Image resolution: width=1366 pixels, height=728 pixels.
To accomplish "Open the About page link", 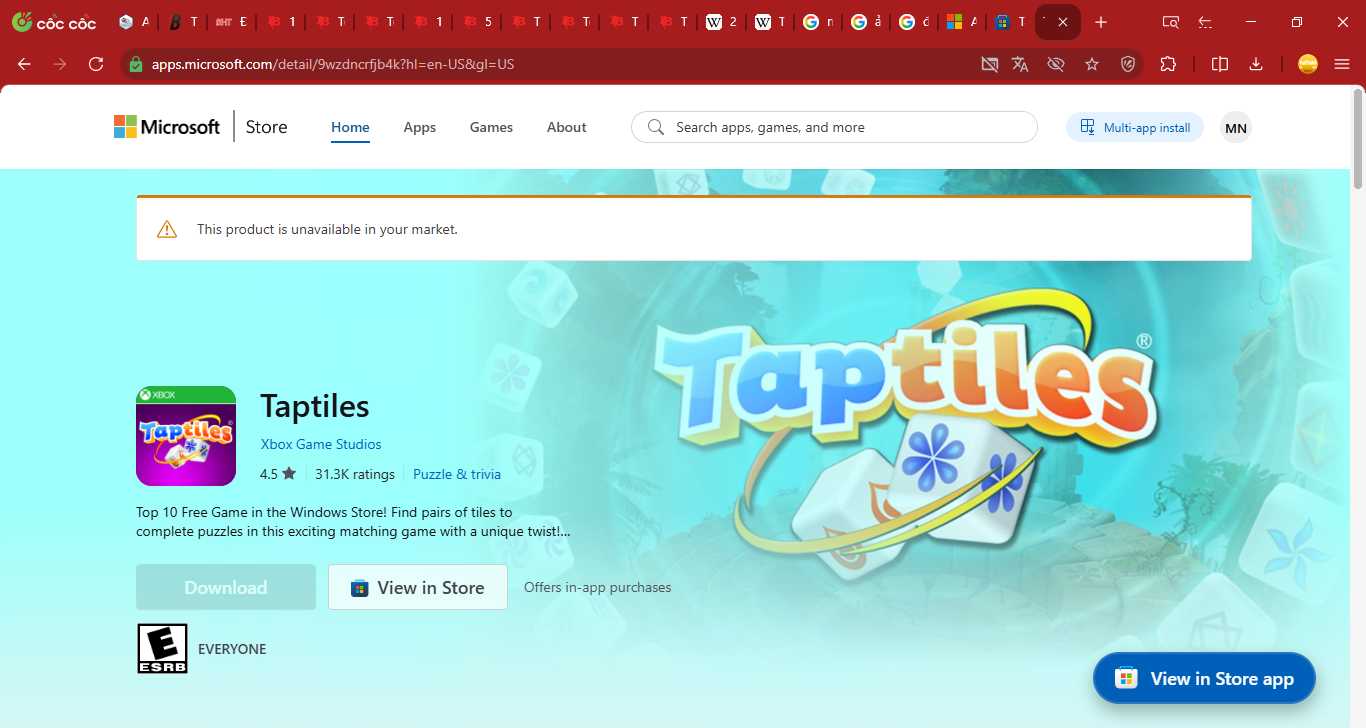I will [566, 127].
